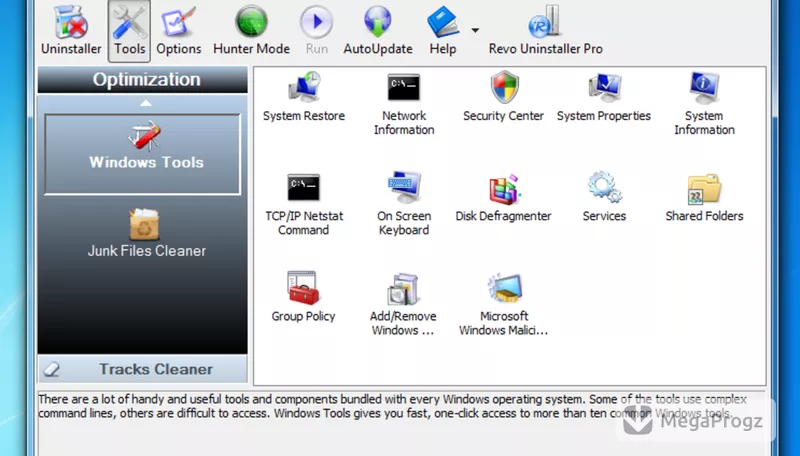Select the Tools toolbar button
This screenshot has height=456, width=800.
click(129, 31)
